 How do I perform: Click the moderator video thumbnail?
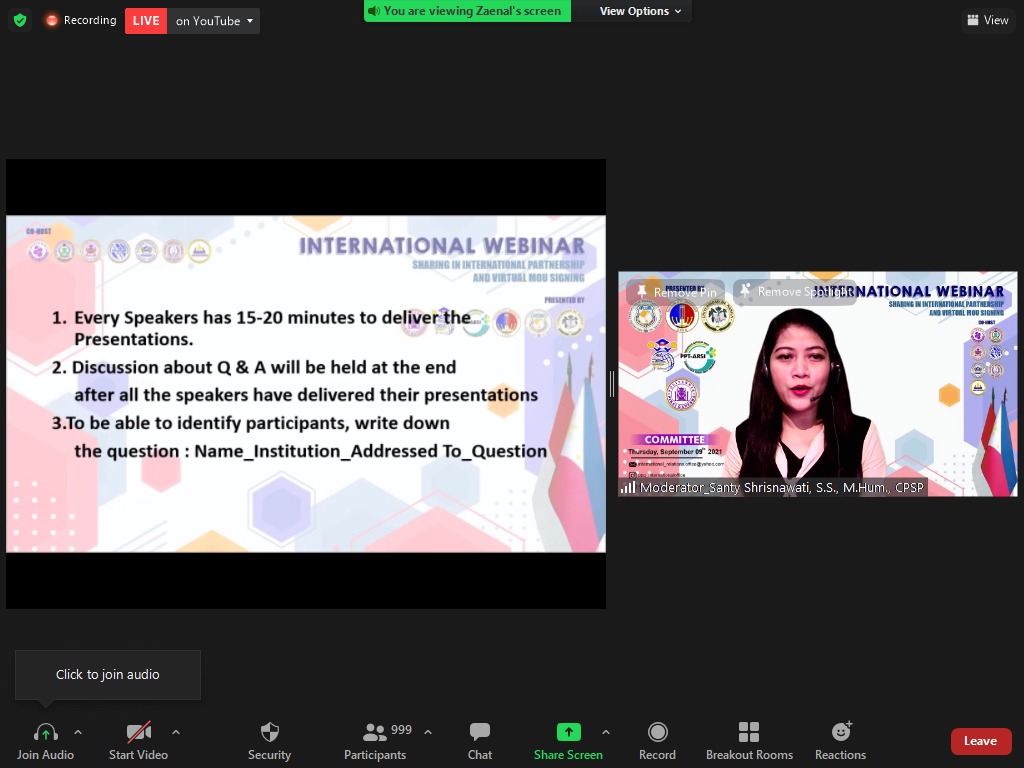[818, 384]
